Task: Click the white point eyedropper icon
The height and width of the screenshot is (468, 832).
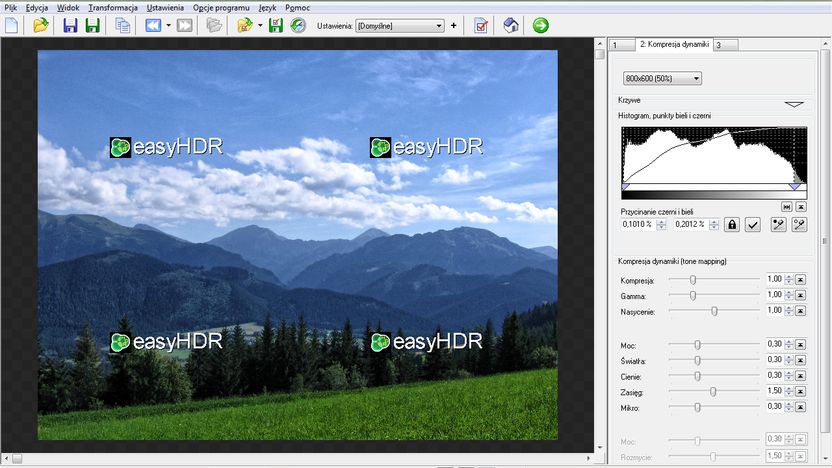Action: tap(799, 224)
